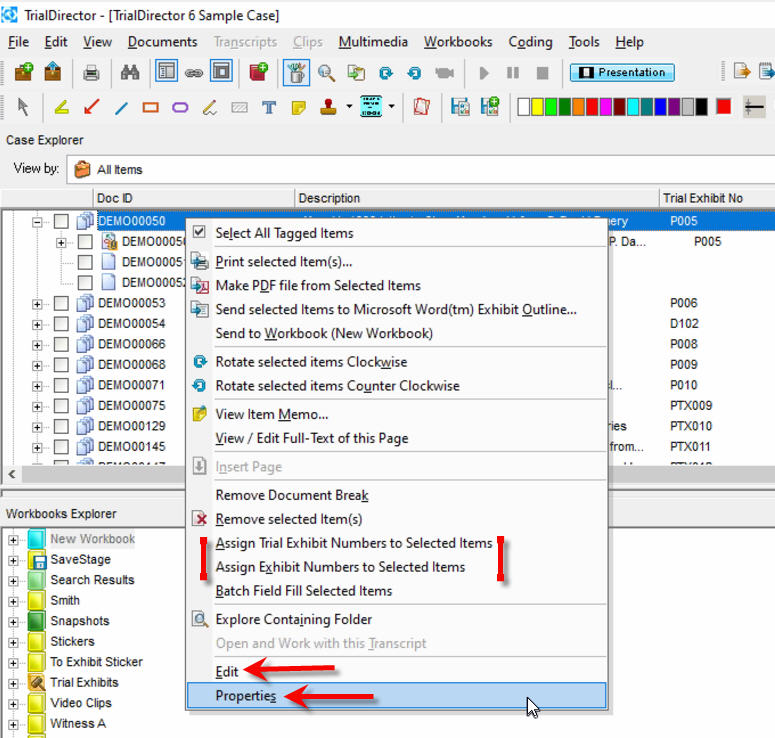This screenshot has height=738, width=775.
Task: Select the red arrow annotation tool
Action: [91, 107]
